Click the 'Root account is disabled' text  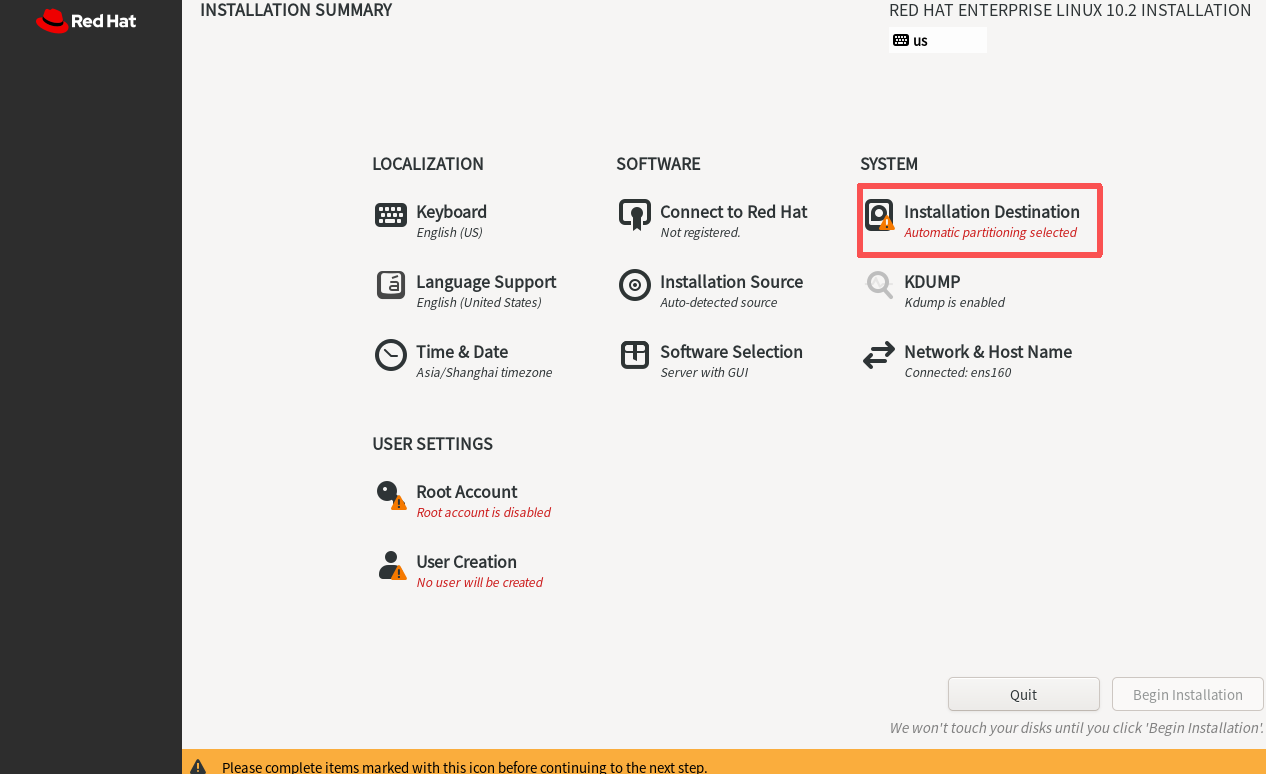tap(483, 512)
